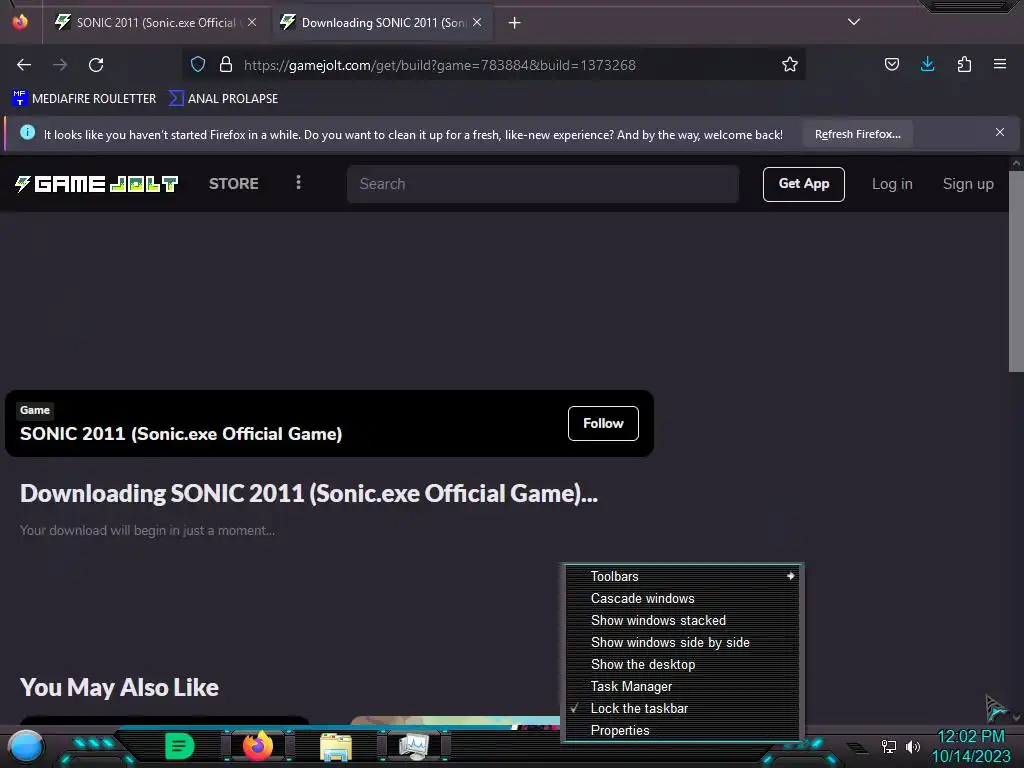Choose Show windows stacked
The height and width of the screenshot is (768, 1024).
684,620
